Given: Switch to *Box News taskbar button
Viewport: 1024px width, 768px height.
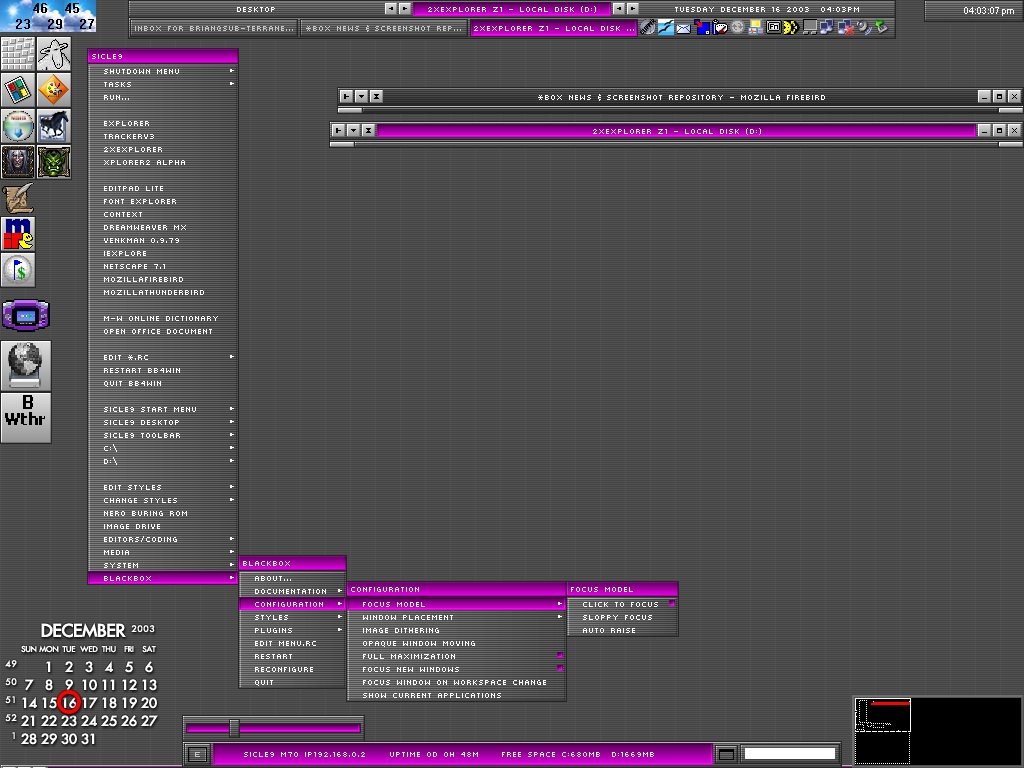Looking at the screenshot, I should click(x=384, y=28).
